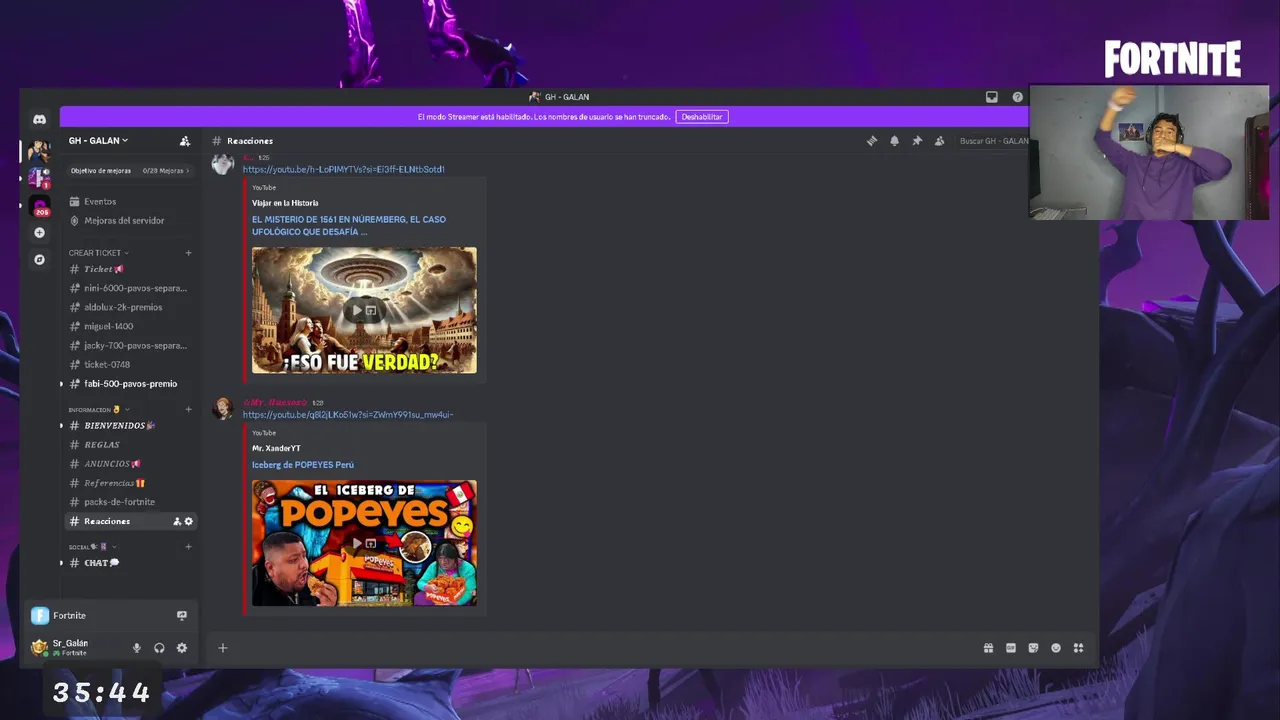Open the GH - GALAN server dropdown
Image resolution: width=1280 pixels, height=720 pixels.
point(98,141)
